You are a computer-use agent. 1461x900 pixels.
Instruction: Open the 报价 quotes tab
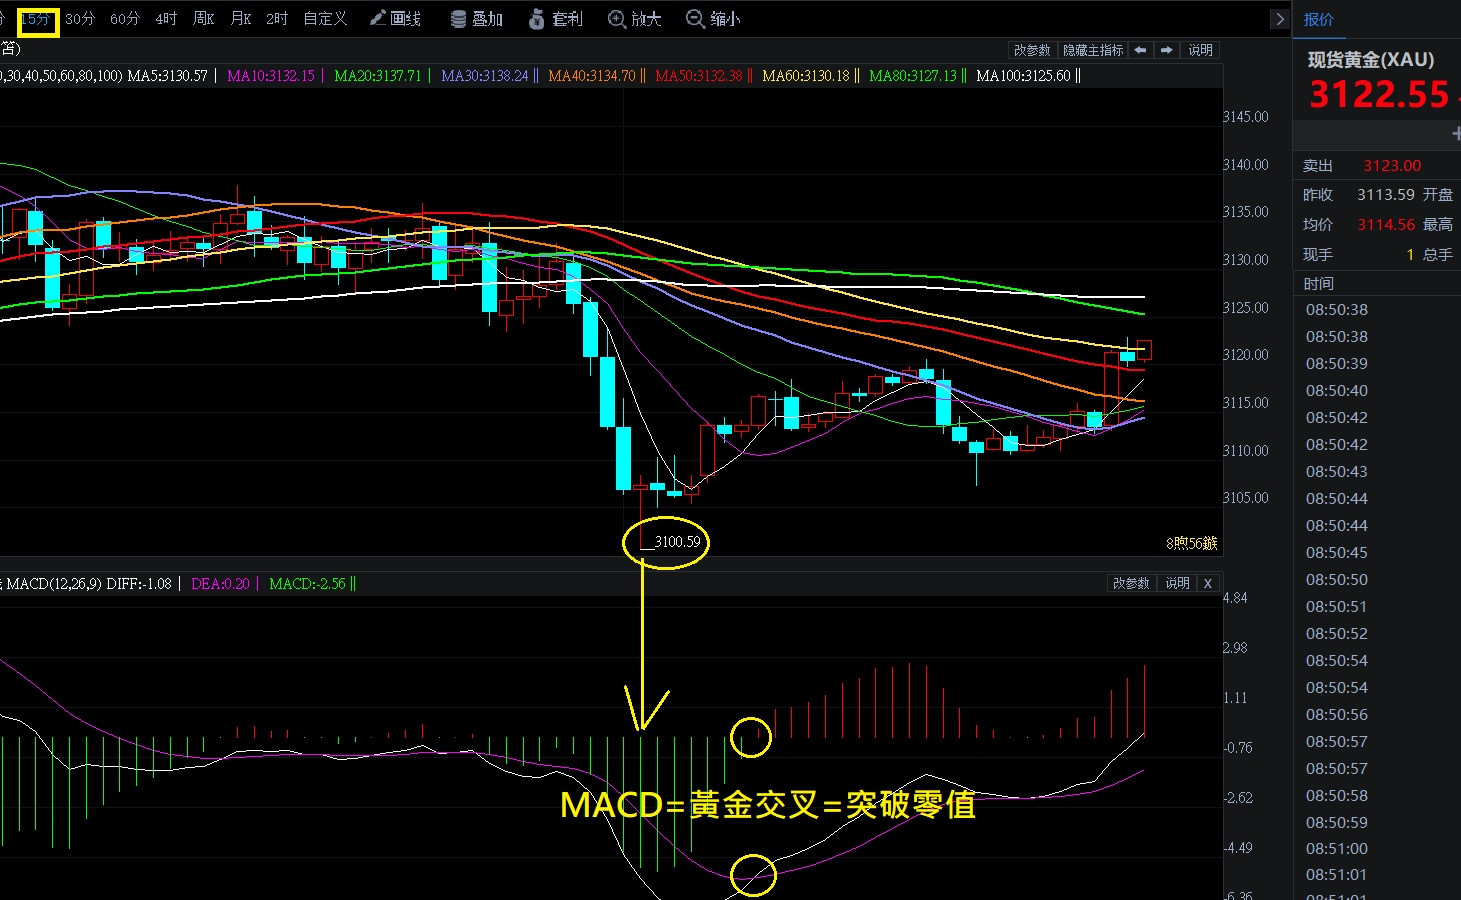point(1319,19)
